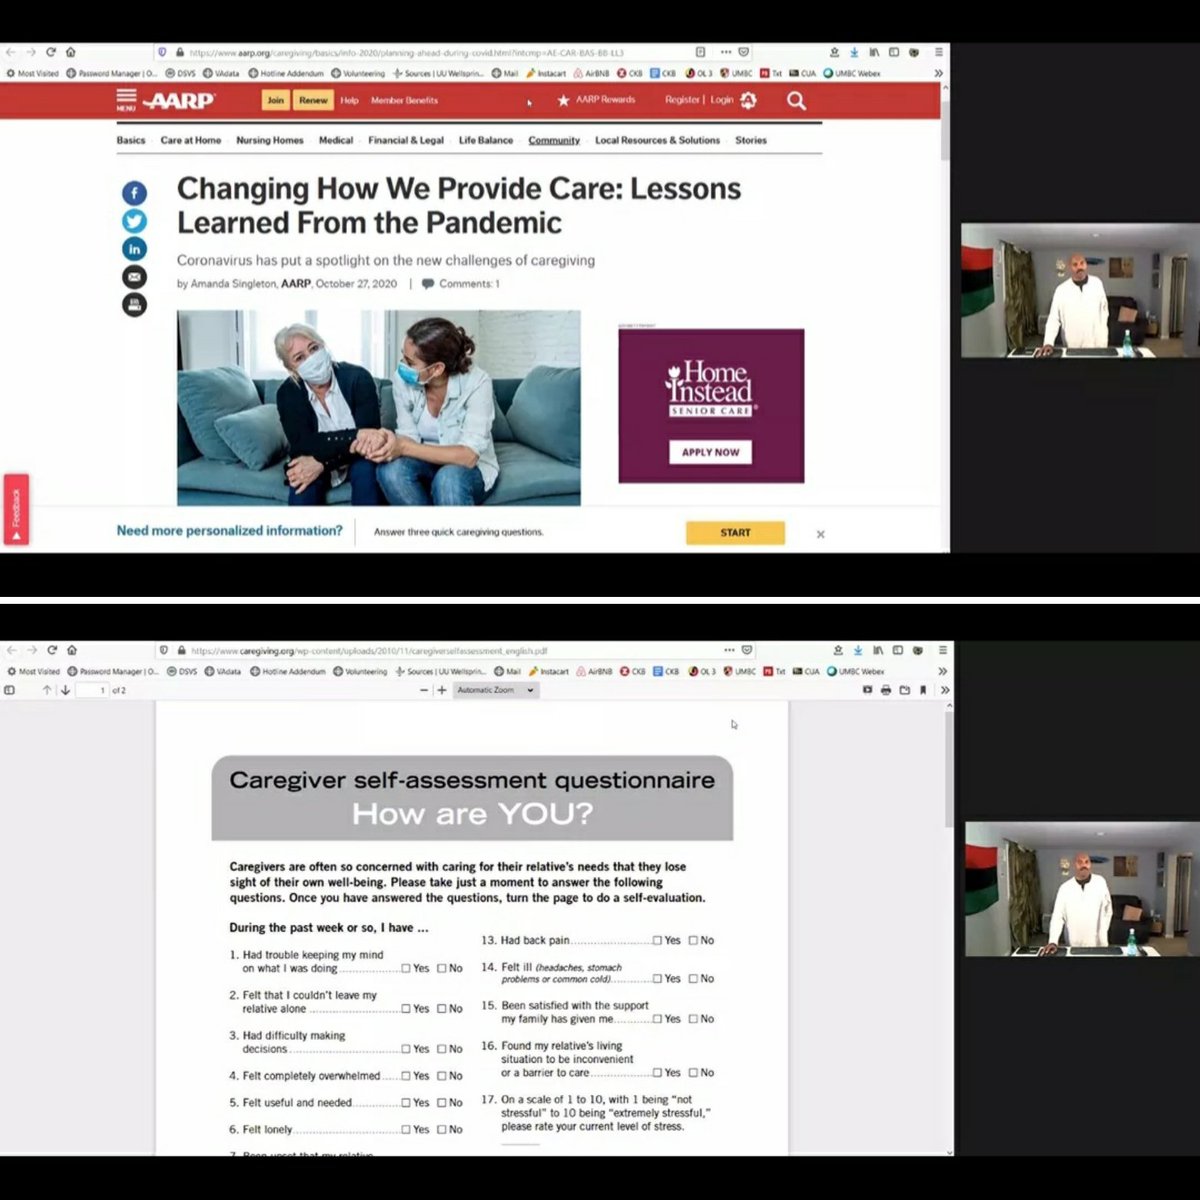Viewport: 1200px width, 1200px height.
Task: Switch to the Stories nav tab
Action: click(751, 141)
